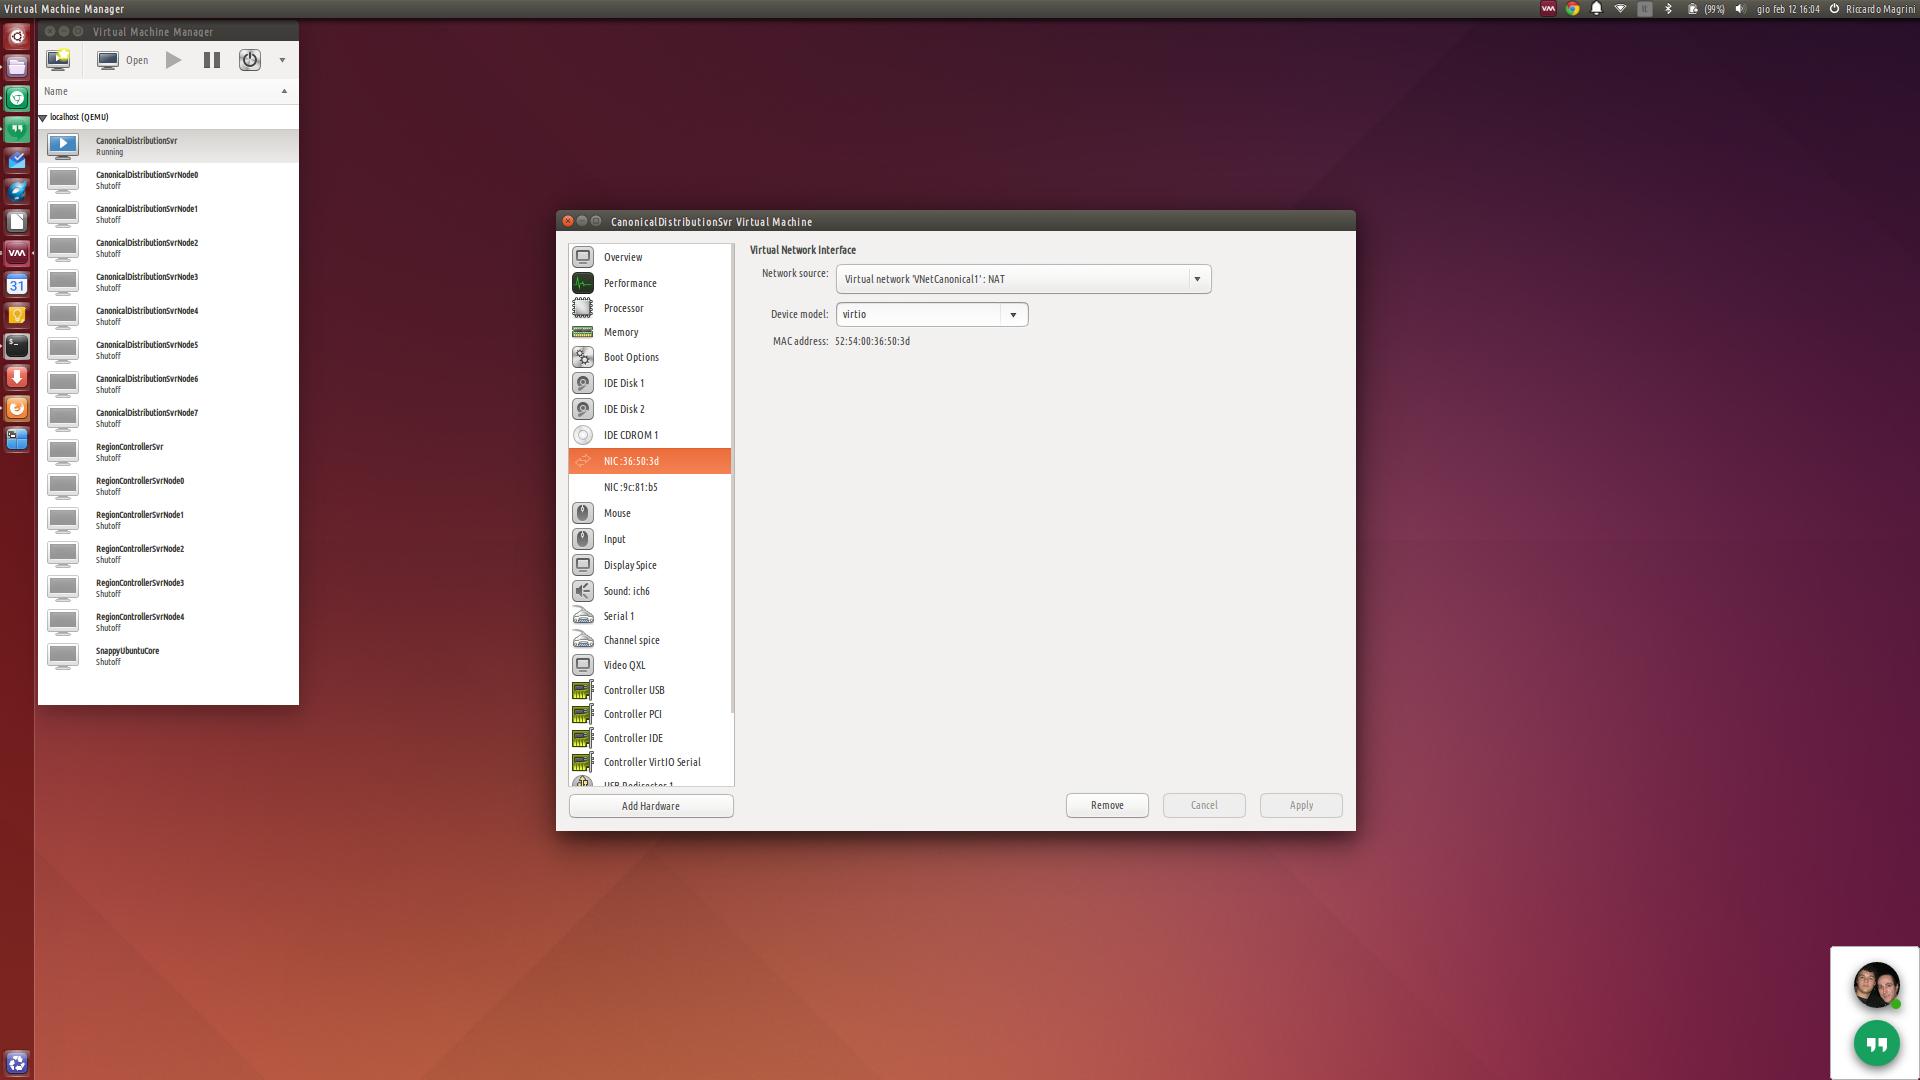Screen dimensions: 1920x1080
Task: Select the RegionControllerSvr VM
Action: pyautogui.click(x=168, y=452)
